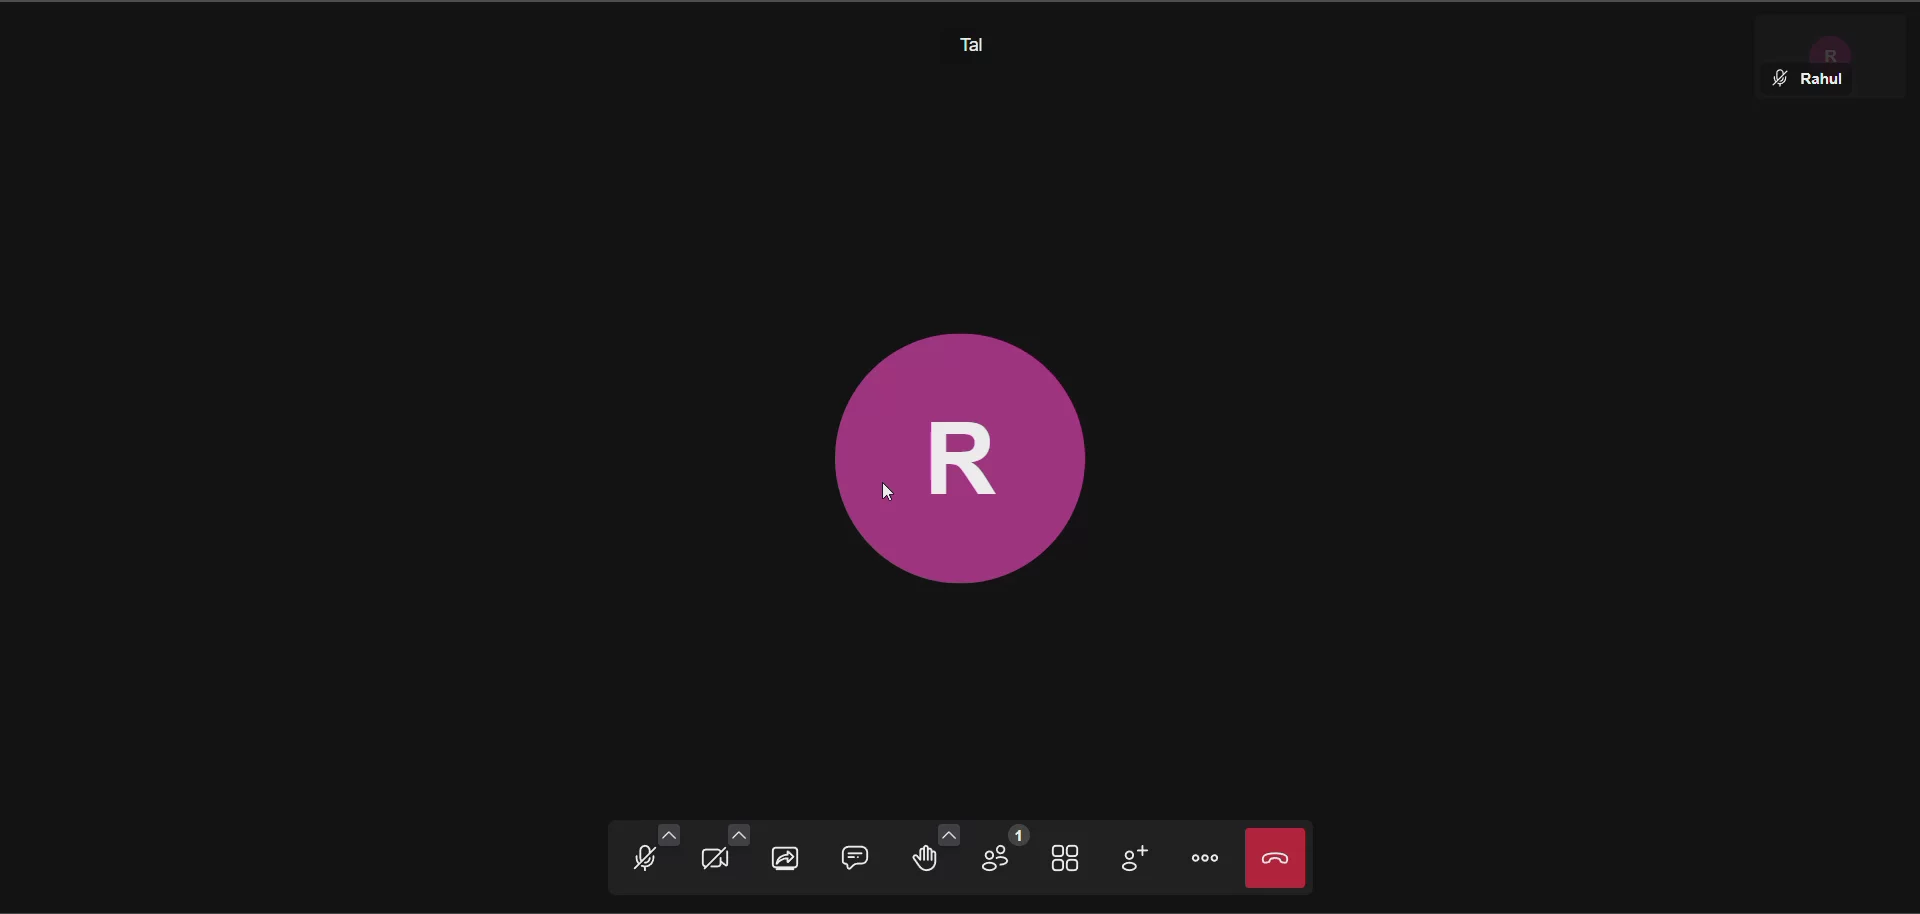
Task: Open the camera options chevron
Action: point(740,835)
